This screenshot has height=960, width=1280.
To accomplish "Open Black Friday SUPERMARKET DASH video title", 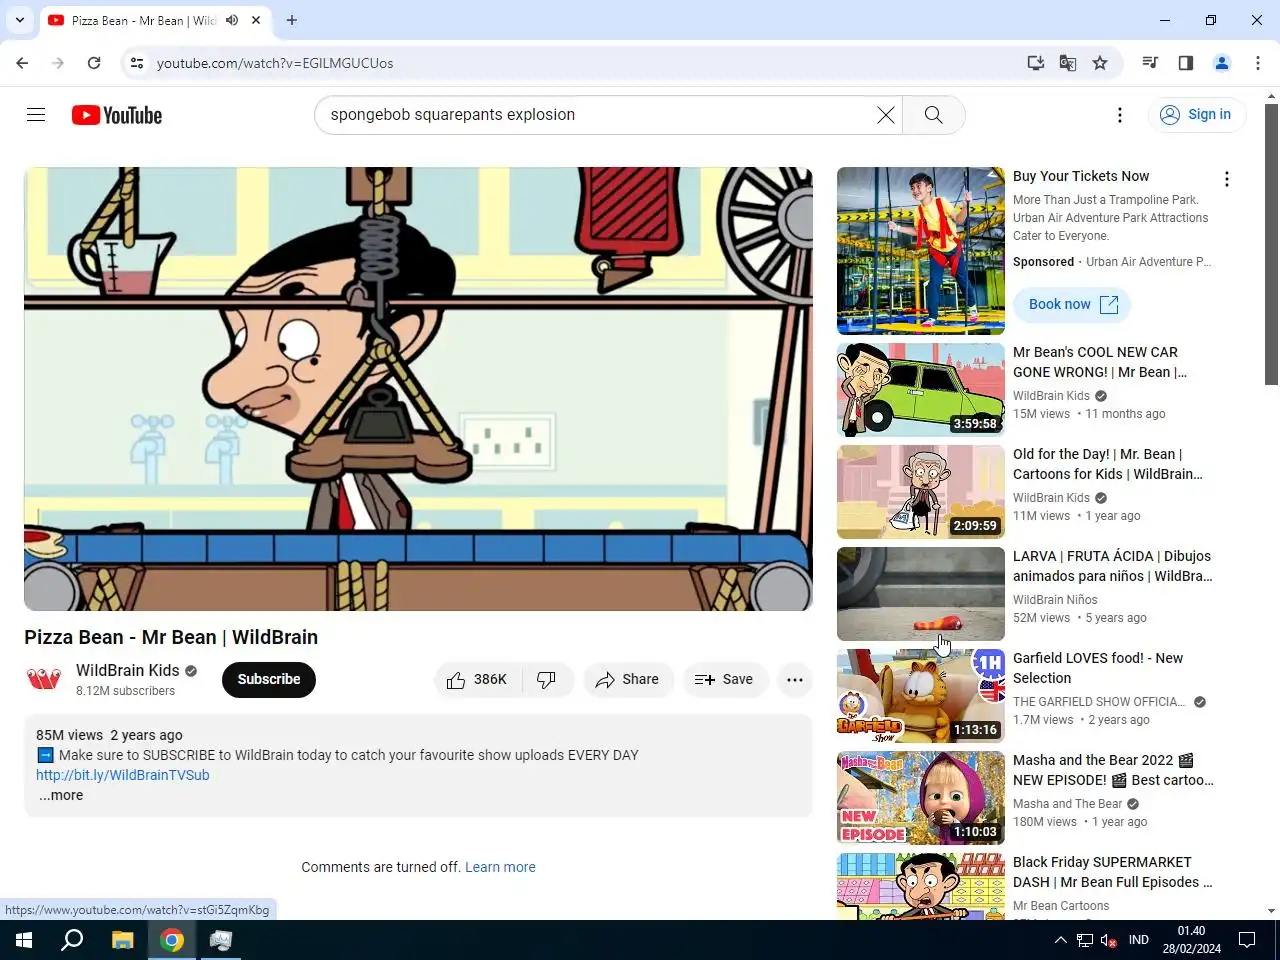I will click(x=1113, y=872).
